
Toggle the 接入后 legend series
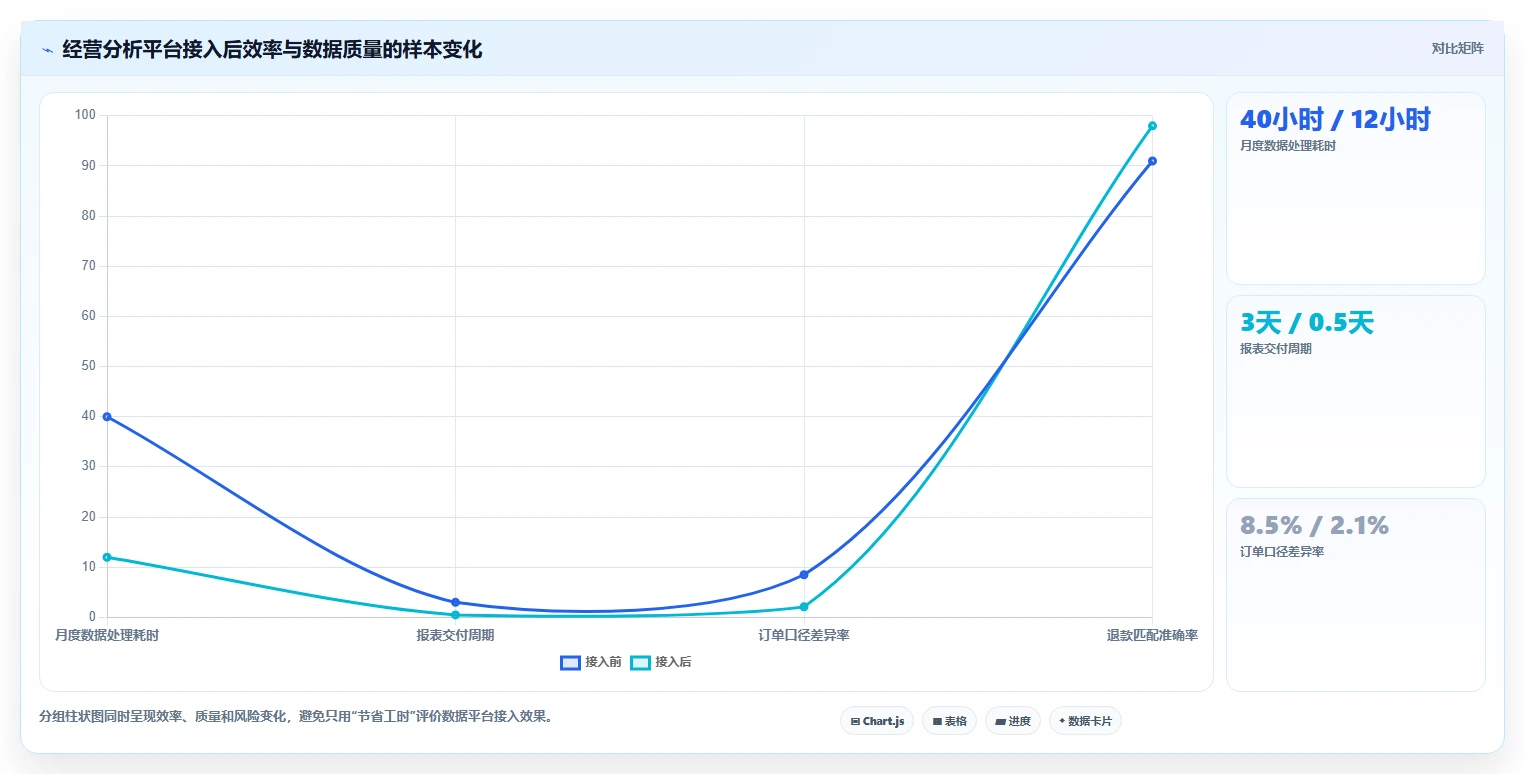tap(661, 662)
